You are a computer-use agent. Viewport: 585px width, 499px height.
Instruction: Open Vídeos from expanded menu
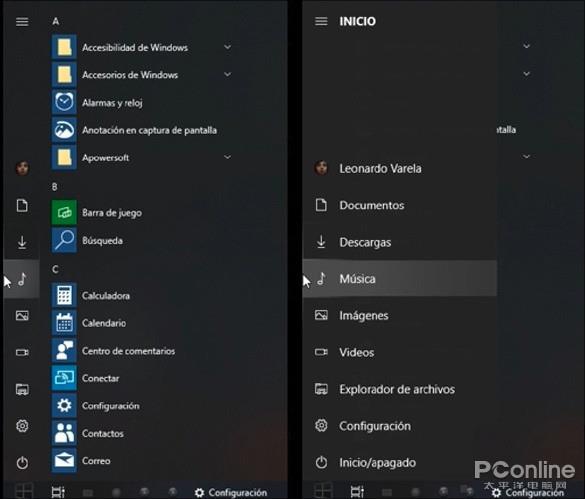pos(400,352)
